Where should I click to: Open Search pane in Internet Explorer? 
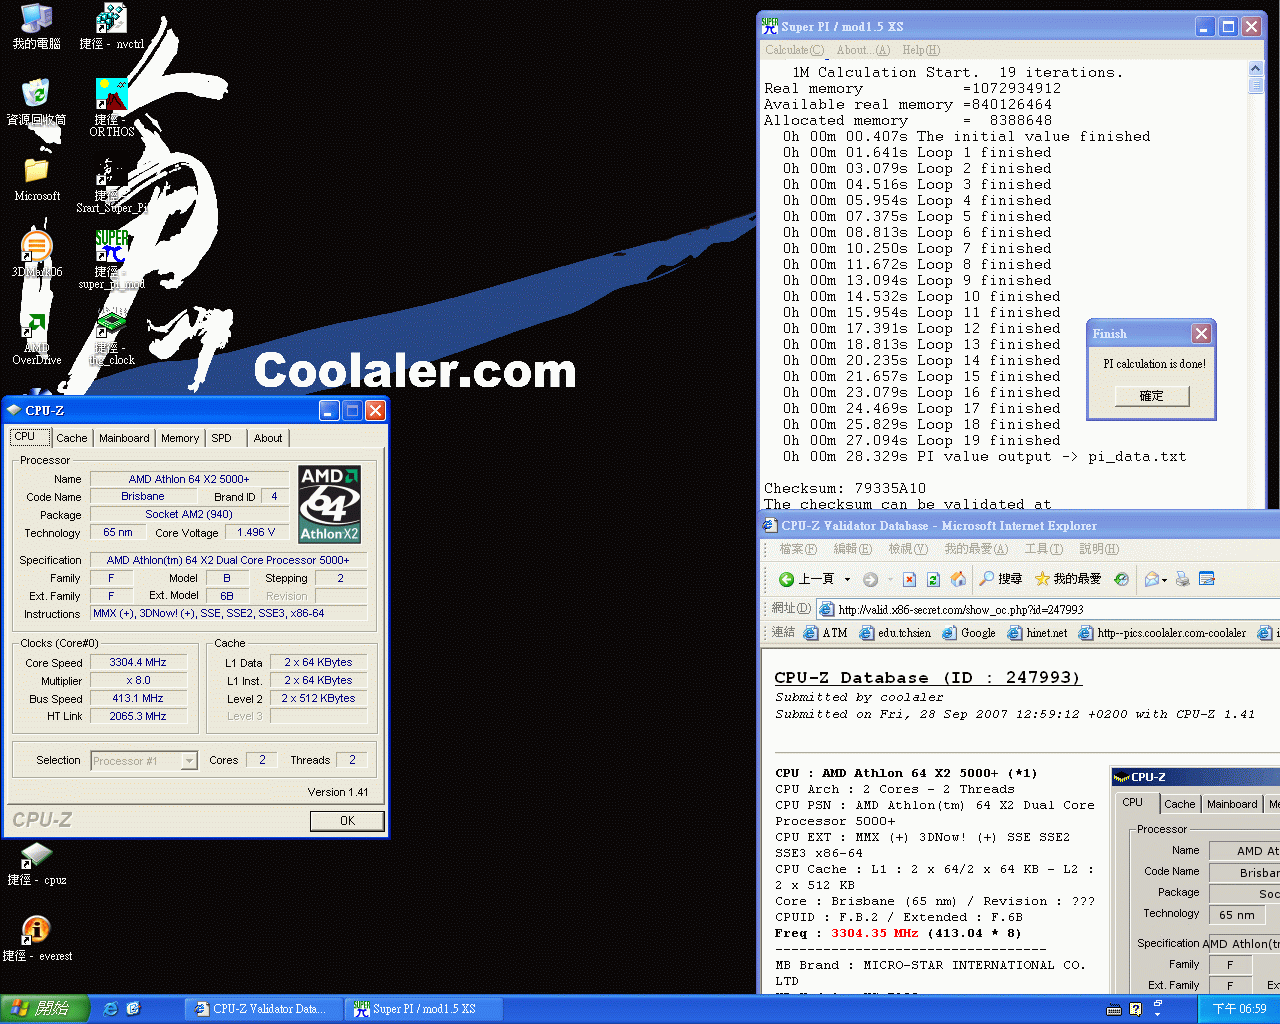[x=1000, y=579]
